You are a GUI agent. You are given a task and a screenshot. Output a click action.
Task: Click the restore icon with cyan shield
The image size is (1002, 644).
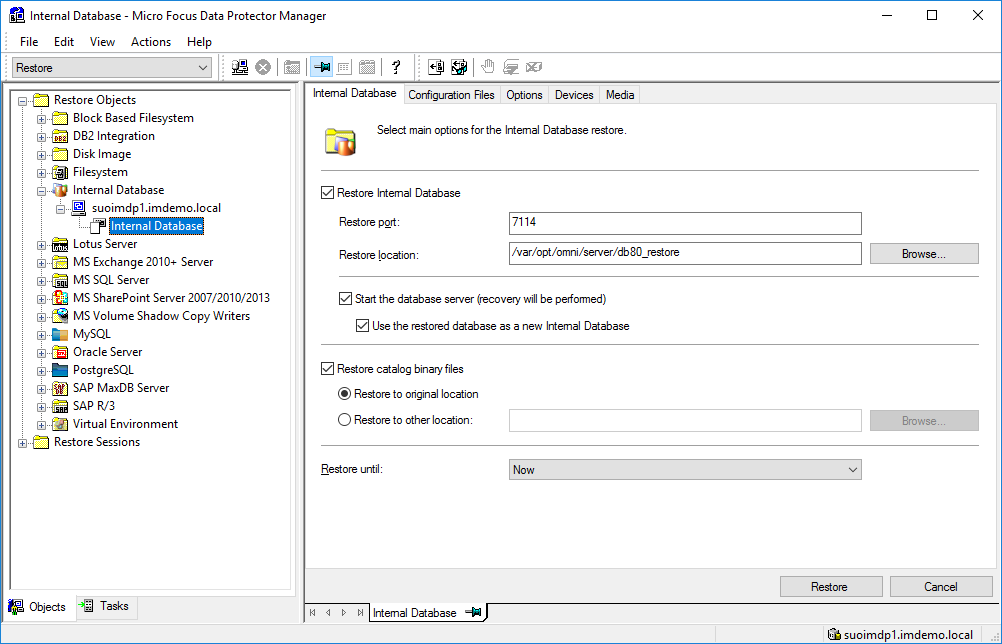click(x=459, y=67)
